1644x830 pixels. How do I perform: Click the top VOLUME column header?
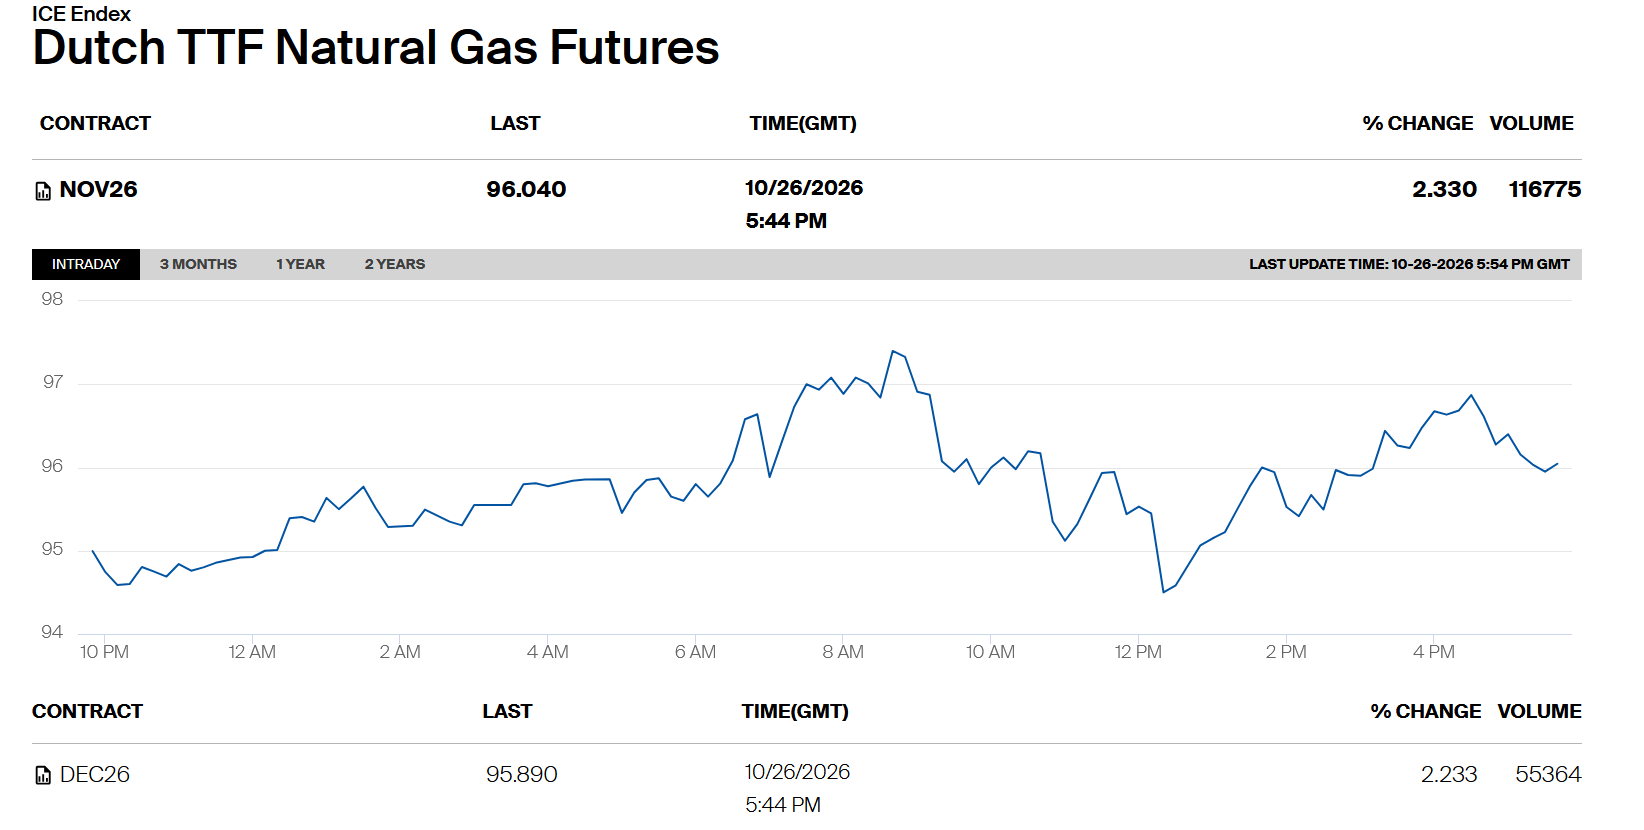(x=1531, y=123)
